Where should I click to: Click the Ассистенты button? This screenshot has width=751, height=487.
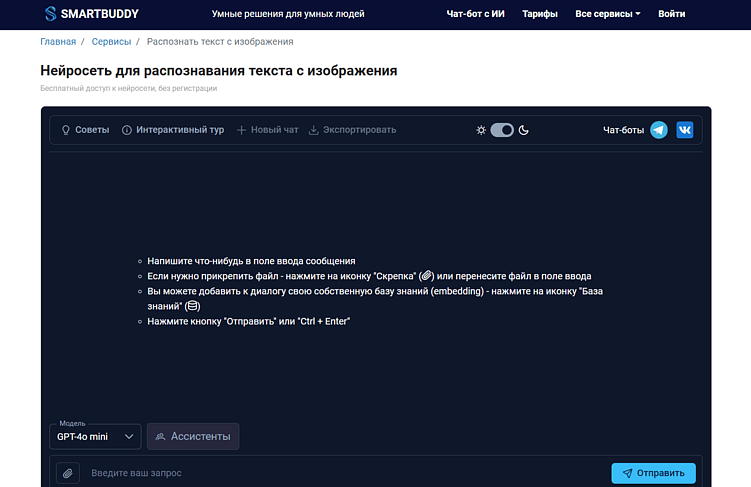tap(193, 436)
